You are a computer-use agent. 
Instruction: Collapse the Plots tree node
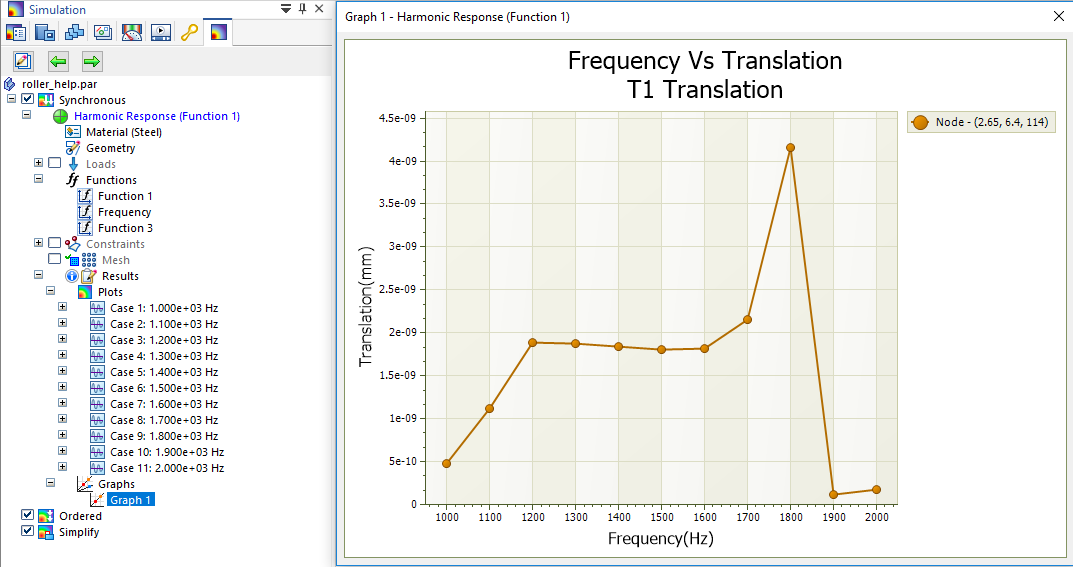tap(51, 292)
